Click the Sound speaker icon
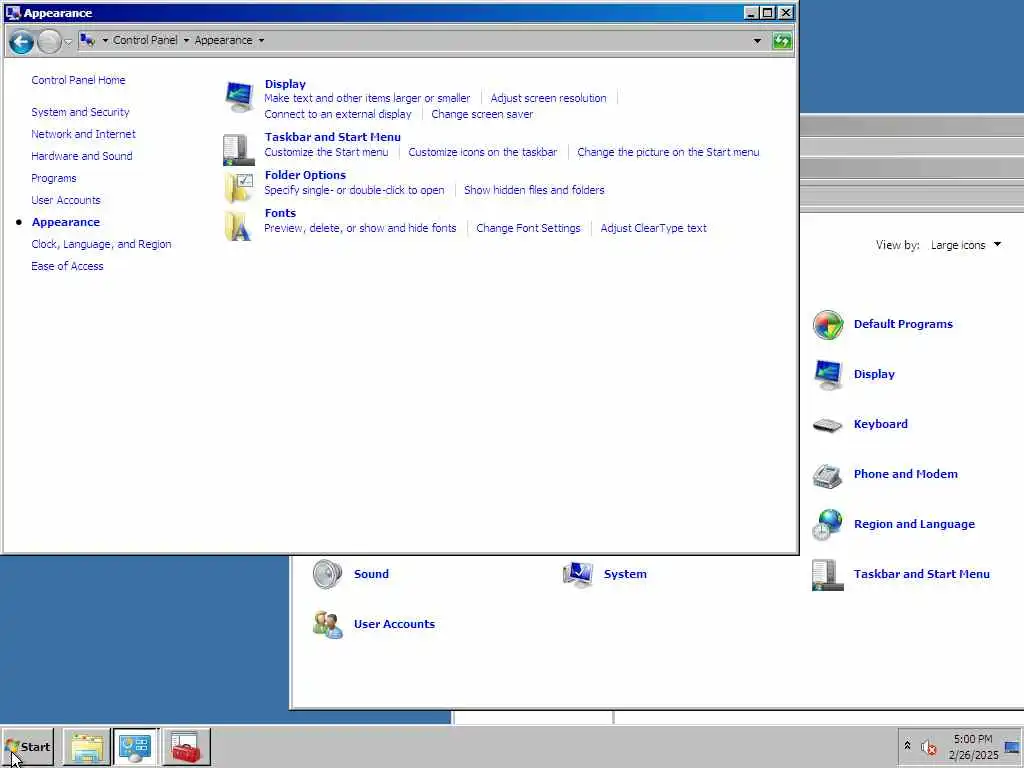The image size is (1024, 768). [327, 575]
